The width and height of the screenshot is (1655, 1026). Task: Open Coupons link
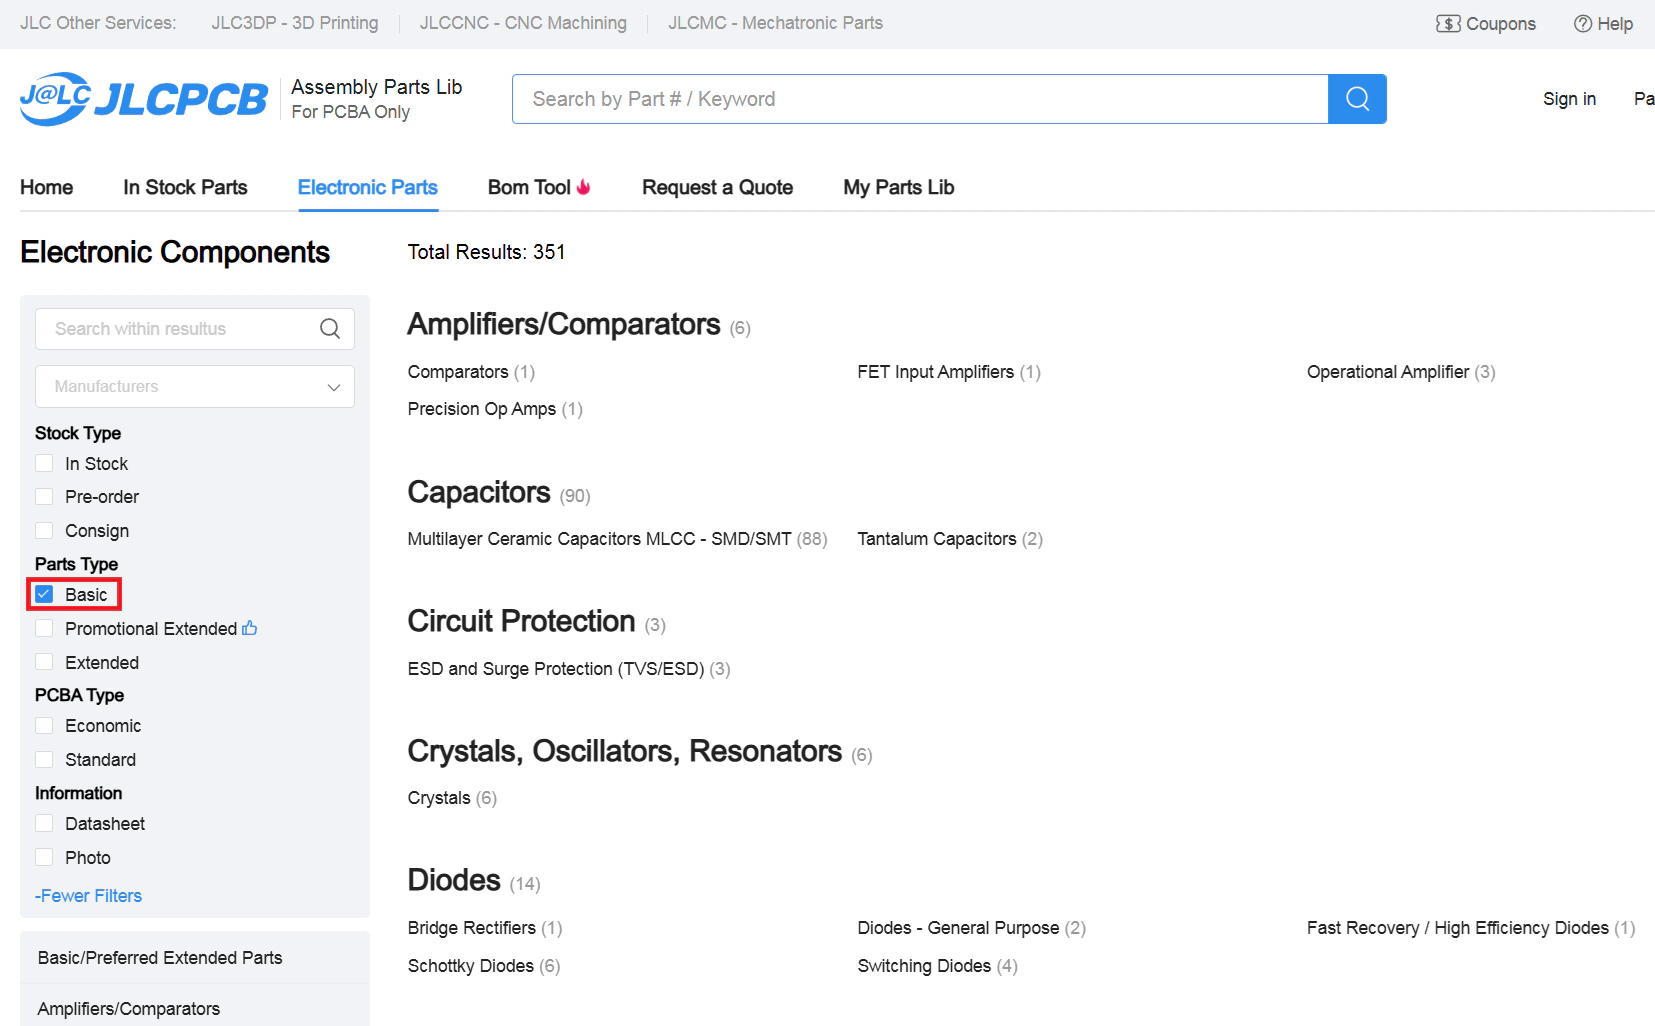point(1486,23)
